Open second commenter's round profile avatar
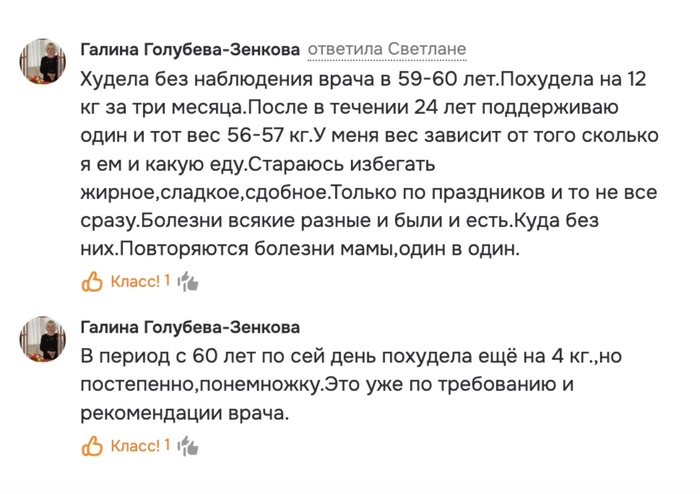This screenshot has height=494, width=700. click(43, 341)
